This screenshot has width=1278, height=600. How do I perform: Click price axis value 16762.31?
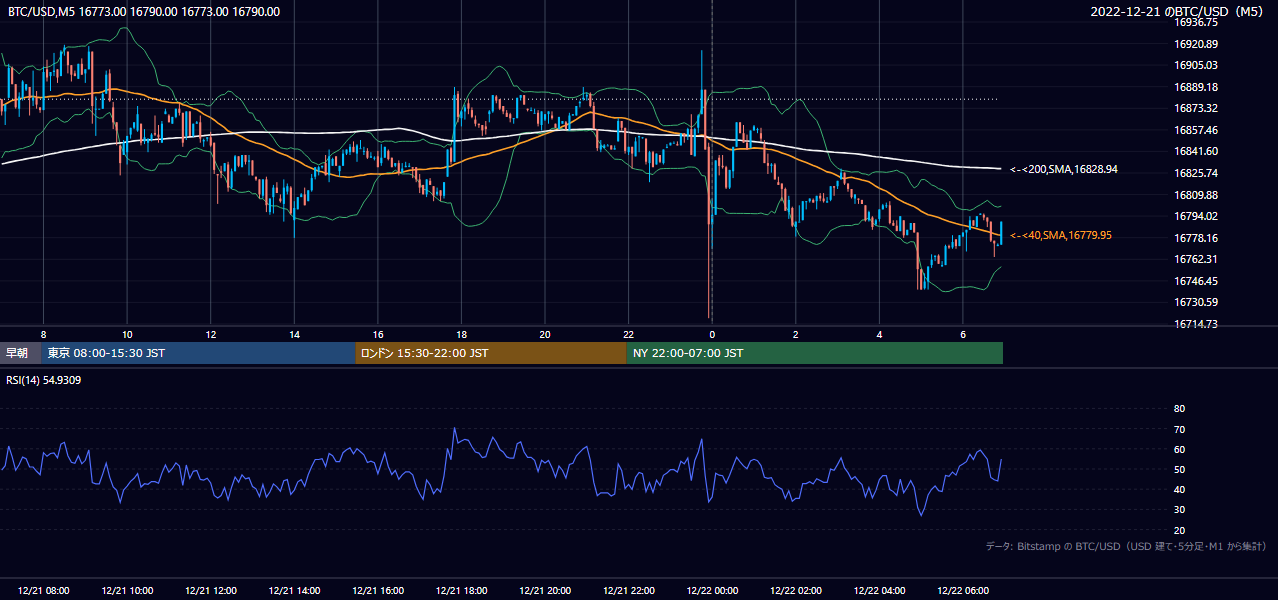tap(1196, 259)
